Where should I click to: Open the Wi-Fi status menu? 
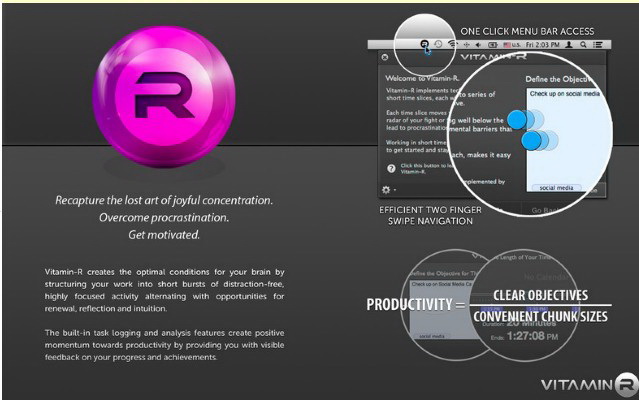[452, 44]
